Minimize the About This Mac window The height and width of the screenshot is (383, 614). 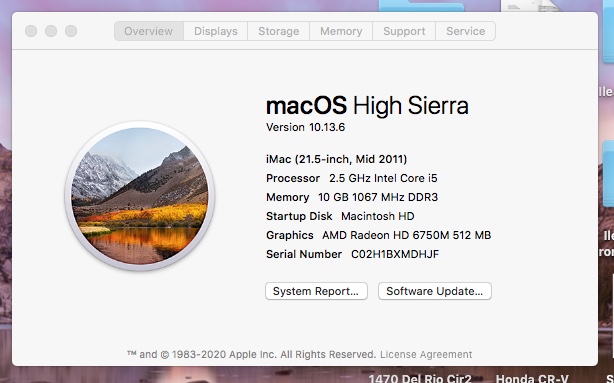coord(51,31)
